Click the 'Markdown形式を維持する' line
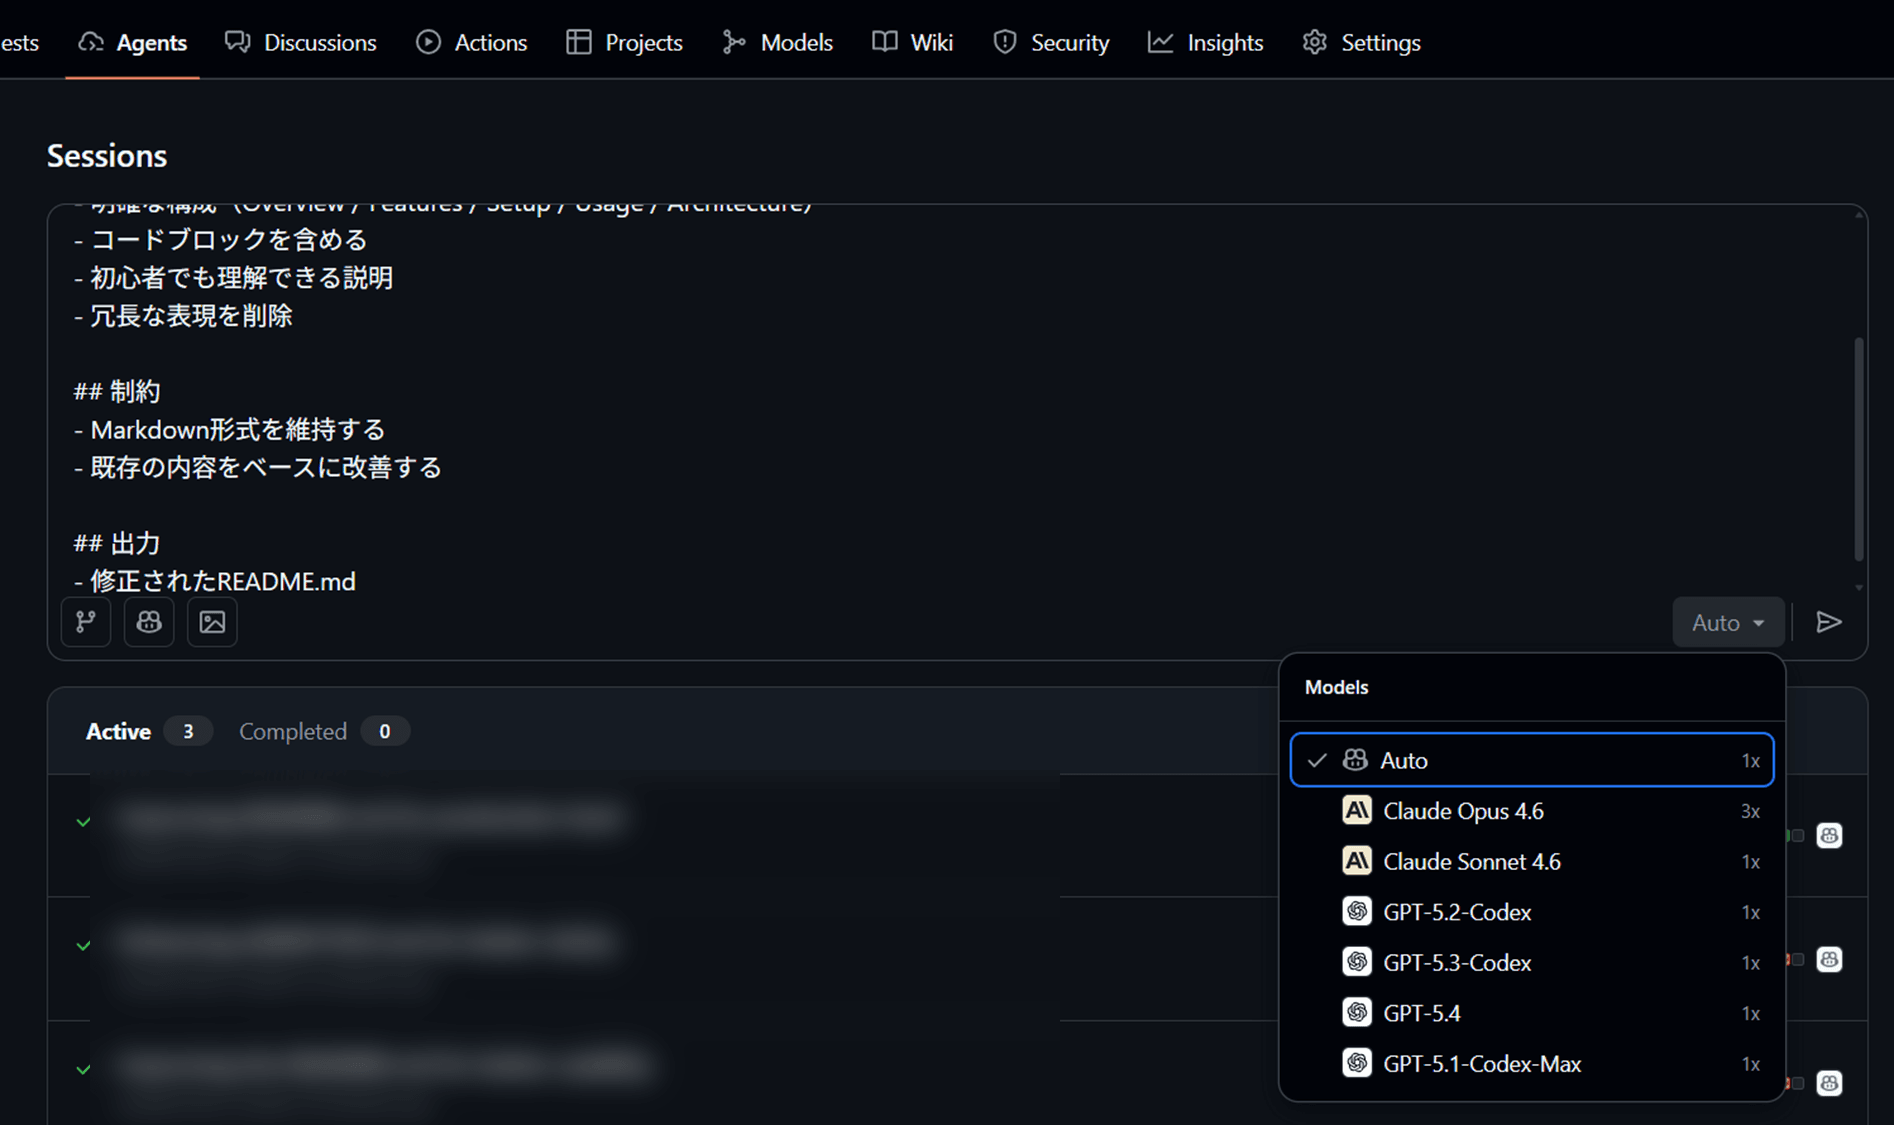This screenshot has height=1125, width=1894. pyautogui.click(x=238, y=429)
